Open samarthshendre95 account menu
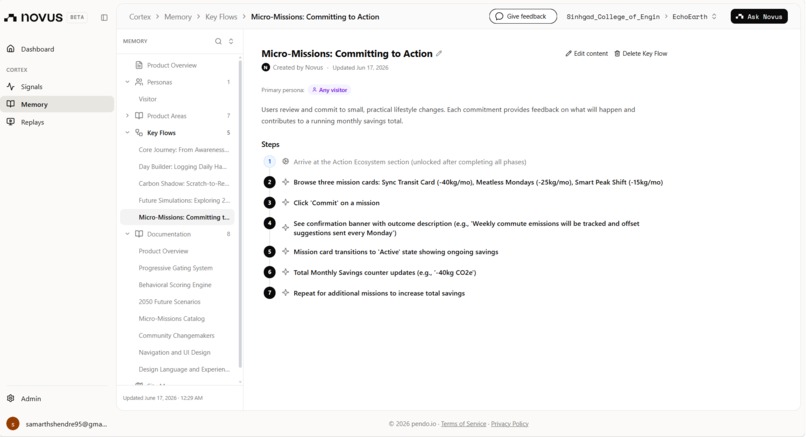The image size is (806, 437). (x=66, y=424)
